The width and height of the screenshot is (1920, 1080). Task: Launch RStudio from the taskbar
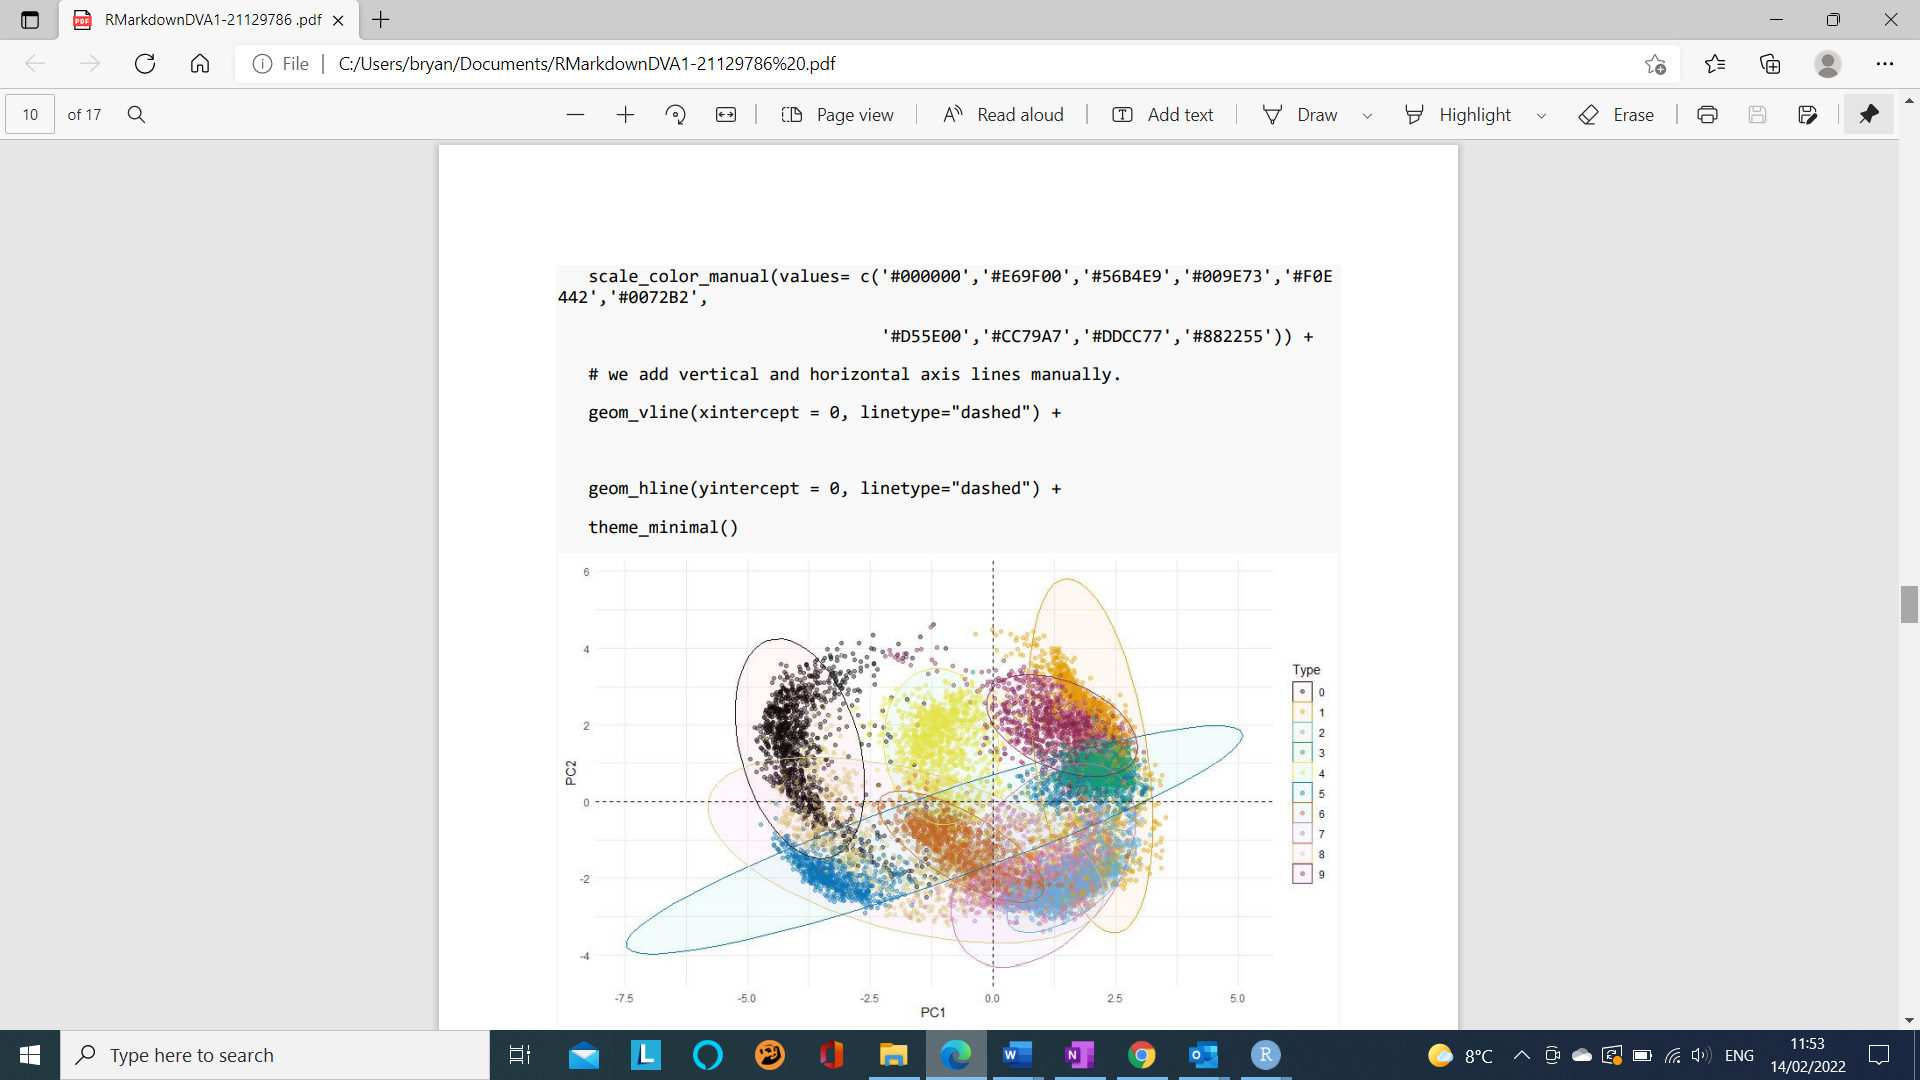point(1266,1055)
